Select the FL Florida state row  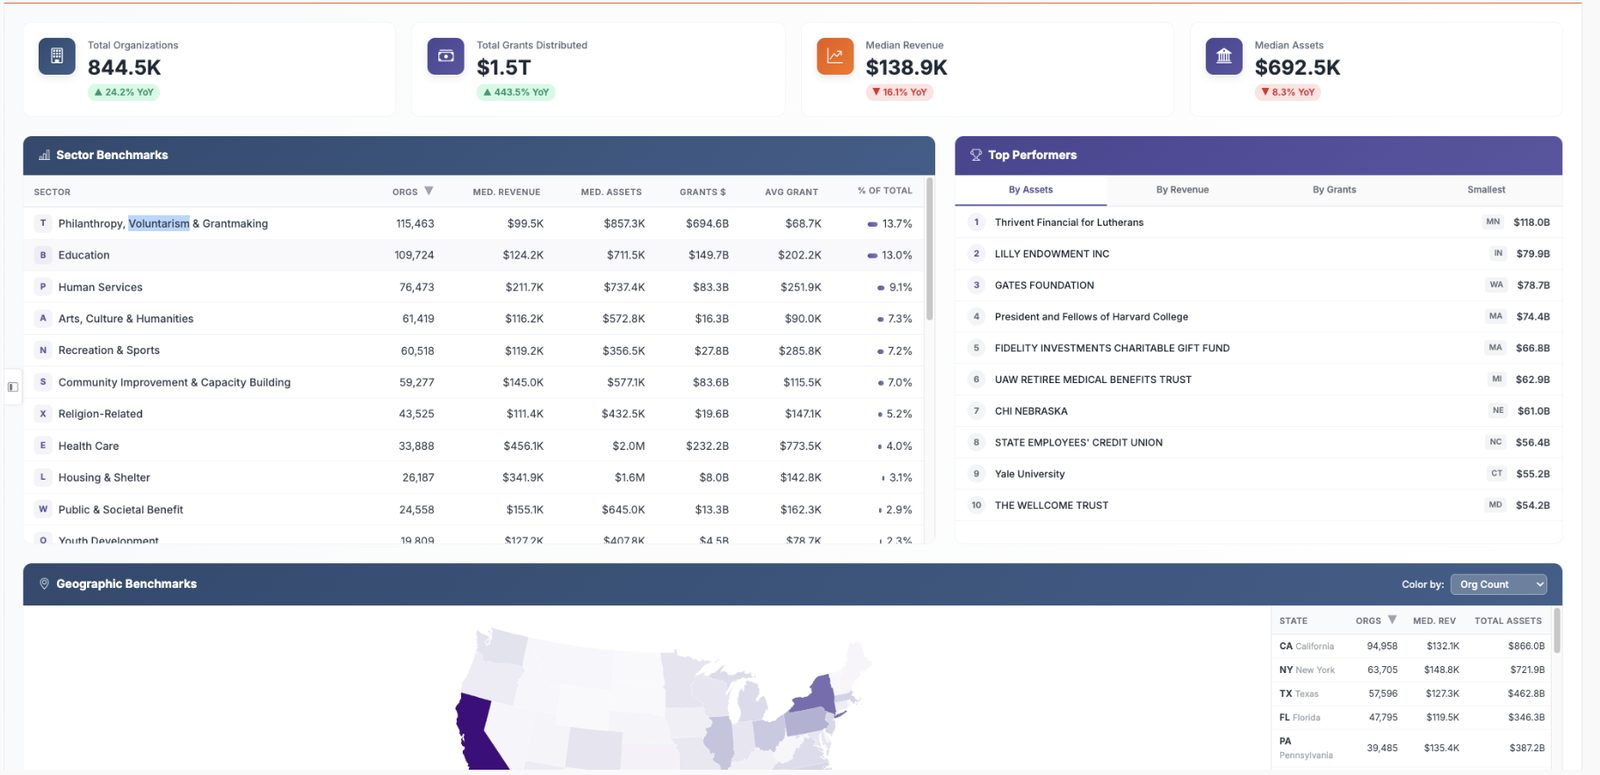point(1411,717)
